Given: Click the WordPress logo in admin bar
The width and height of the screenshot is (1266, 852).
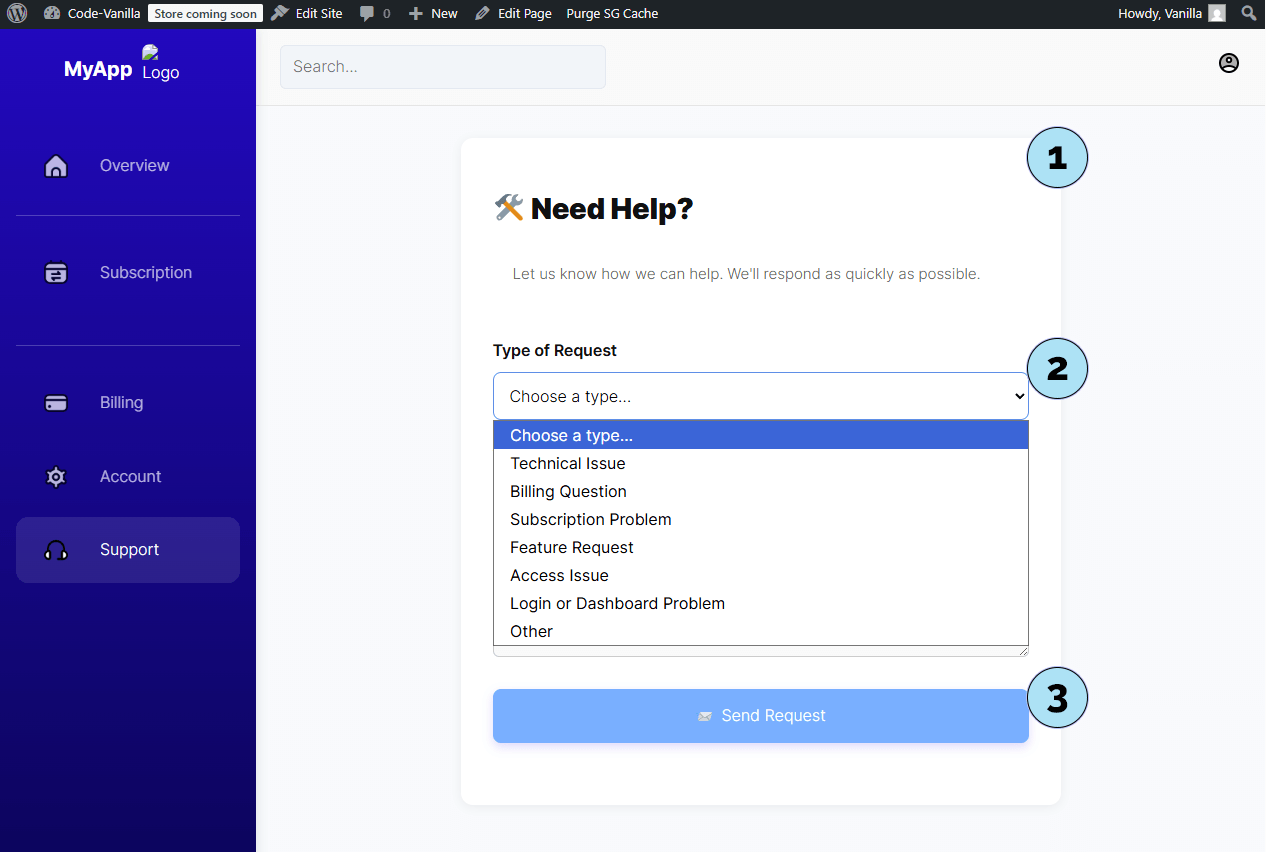Looking at the screenshot, I should [x=17, y=14].
